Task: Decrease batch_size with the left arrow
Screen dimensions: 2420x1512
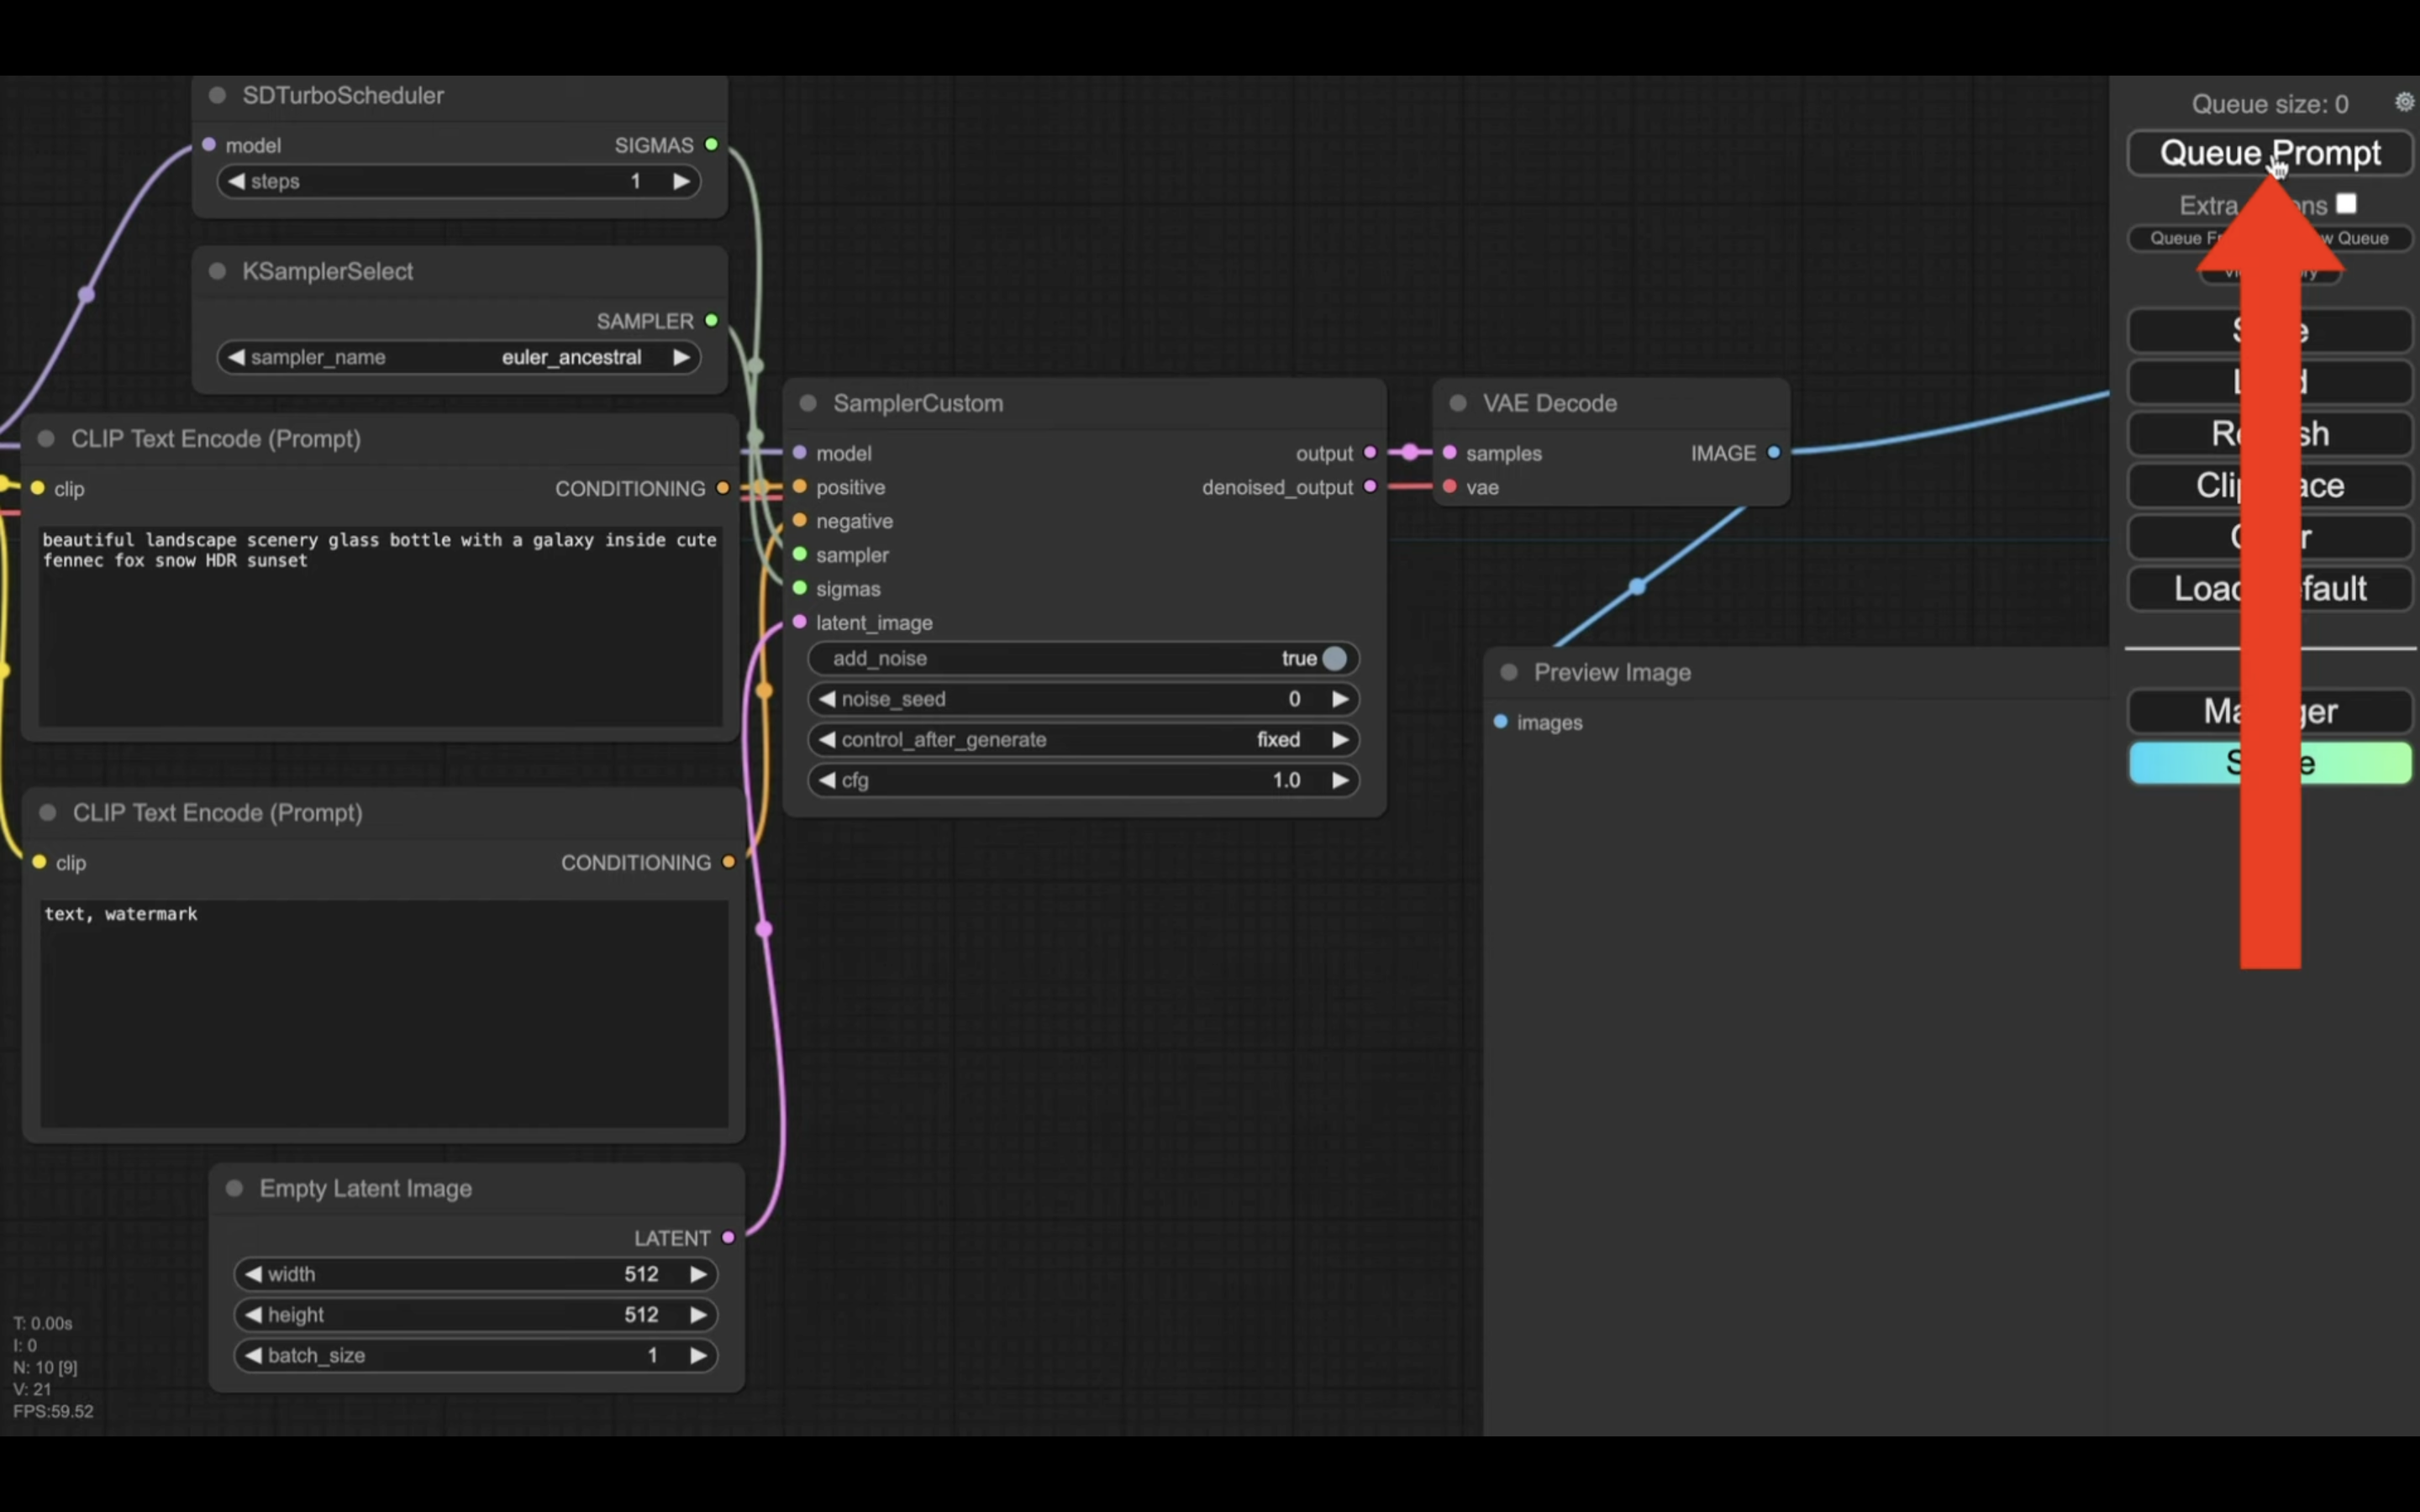Action: [253, 1356]
